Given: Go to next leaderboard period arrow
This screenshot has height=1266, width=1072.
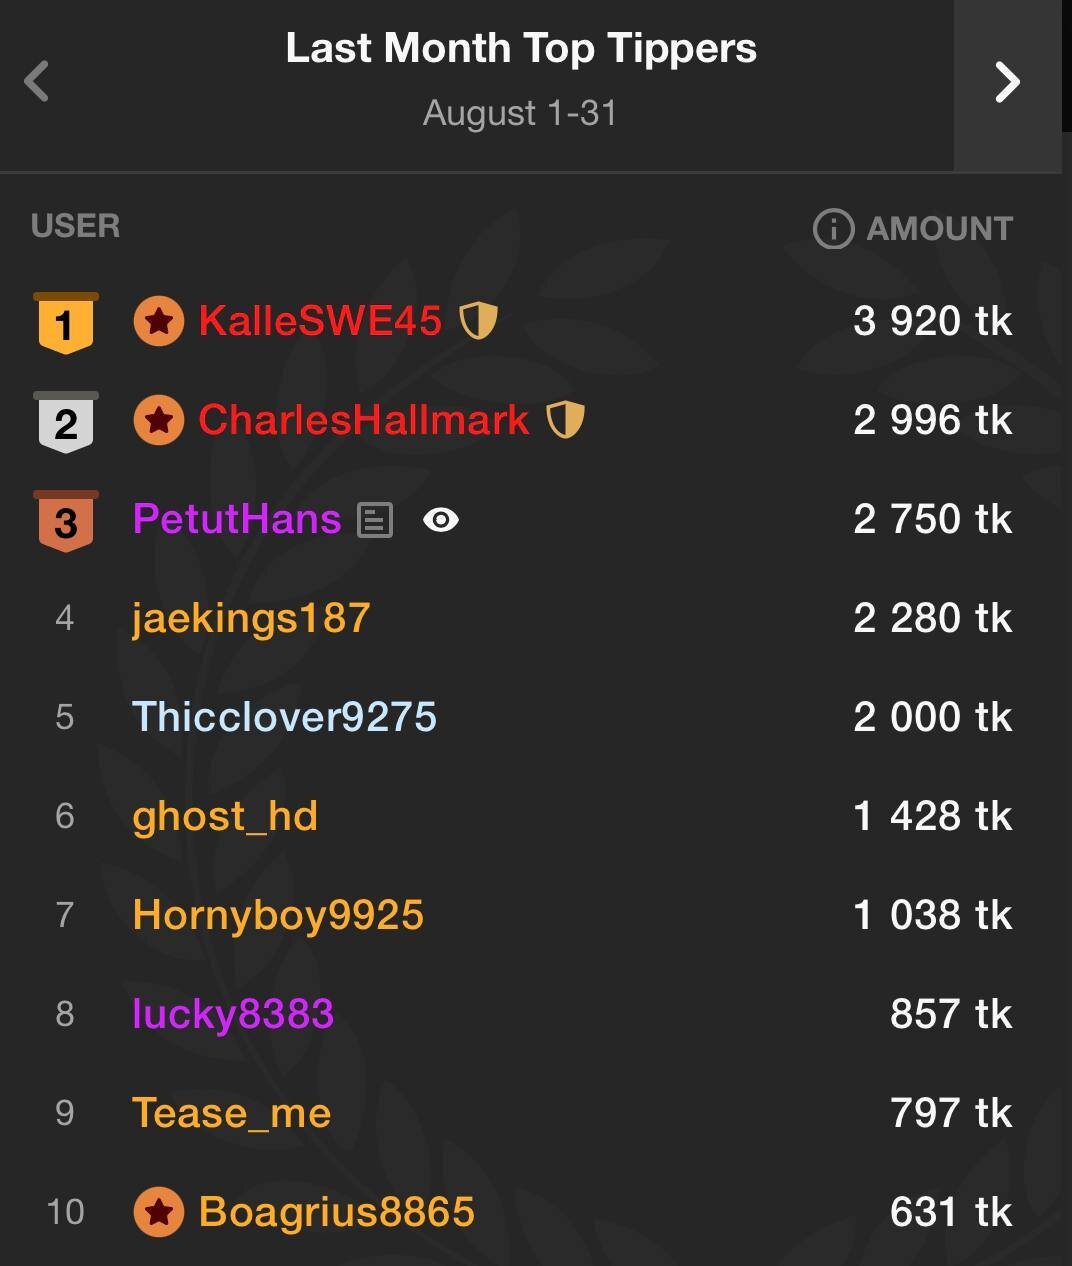Looking at the screenshot, I should click(x=1007, y=83).
